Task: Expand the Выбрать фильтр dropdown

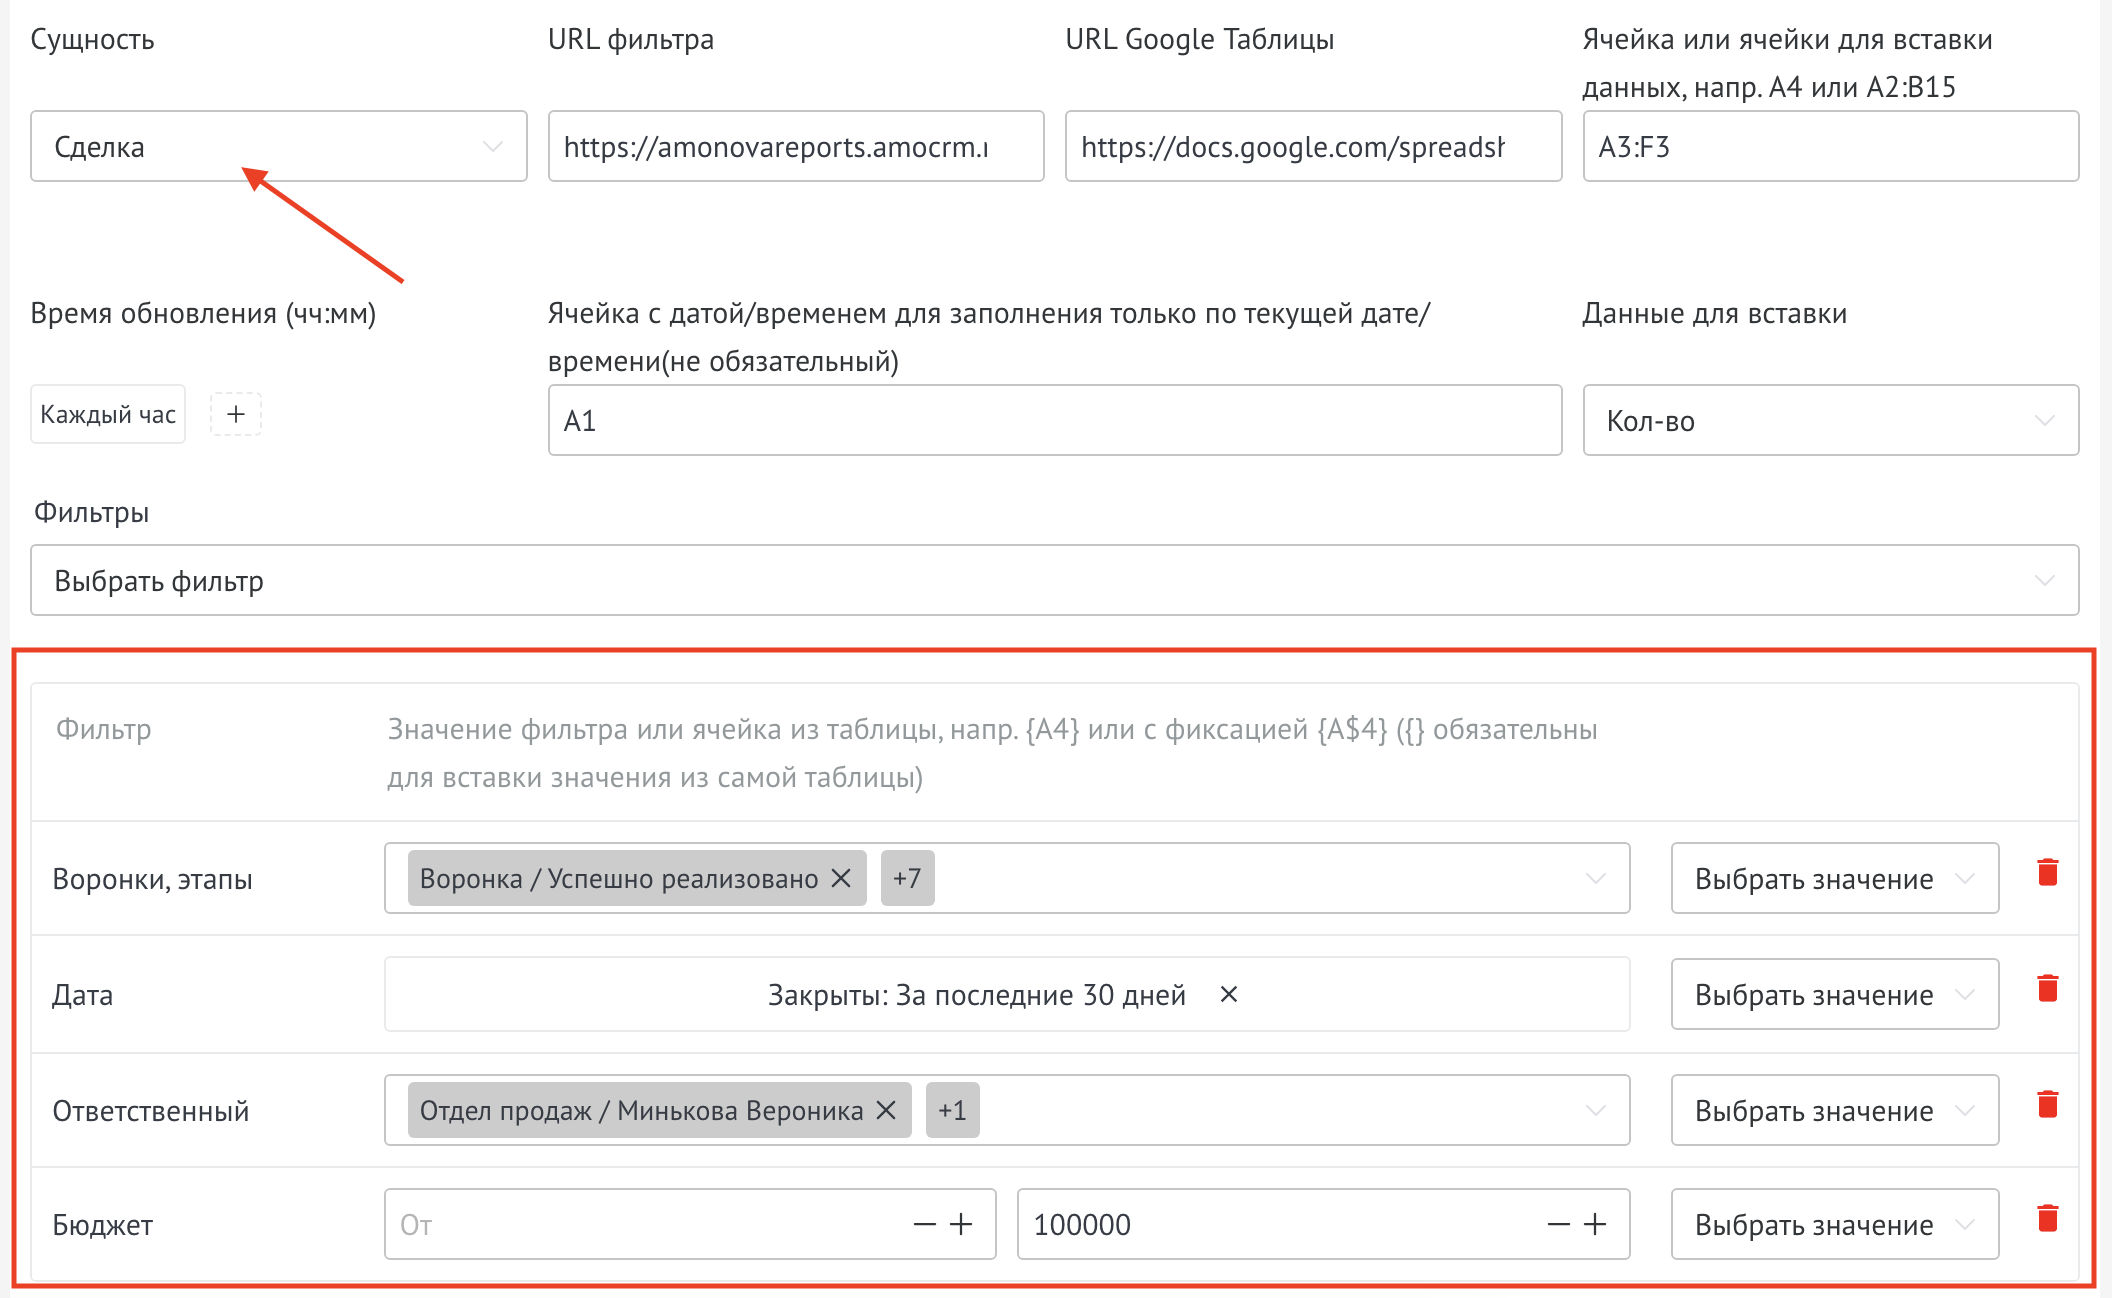Action: click(1054, 580)
